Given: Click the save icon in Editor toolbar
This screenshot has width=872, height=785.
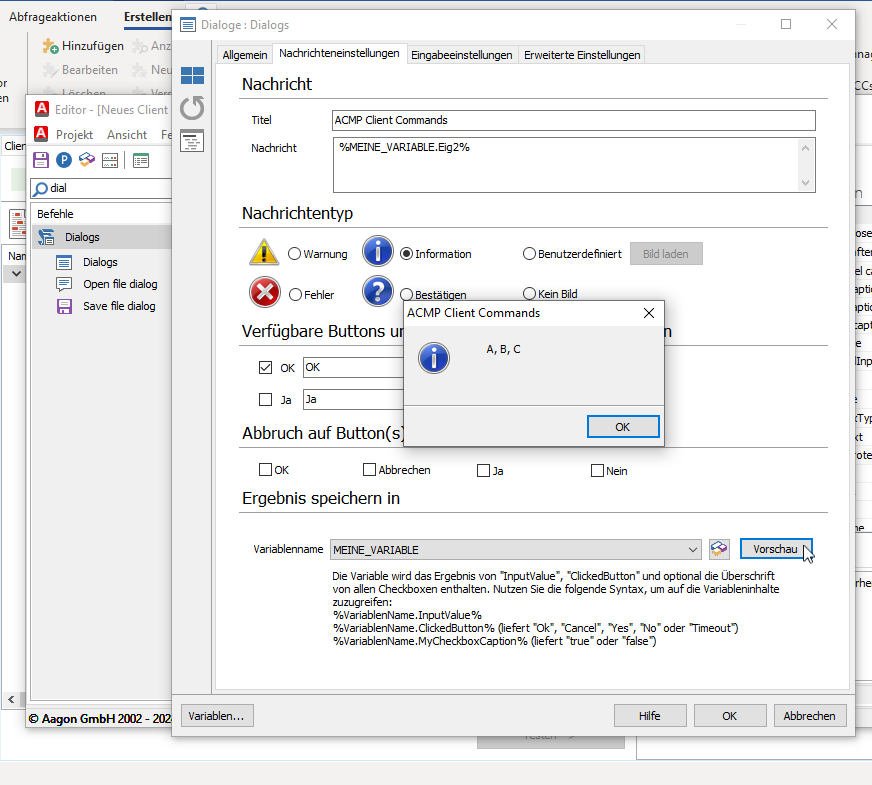Looking at the screenshot, I should coord(41,160).
